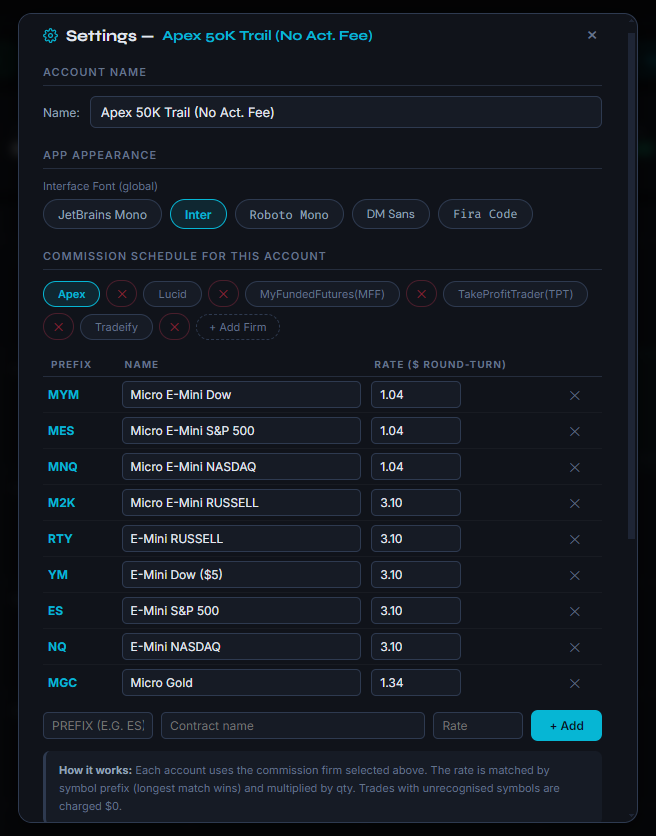Edit the Micro Gold name field
656x836 pixels.
(241, 682)
